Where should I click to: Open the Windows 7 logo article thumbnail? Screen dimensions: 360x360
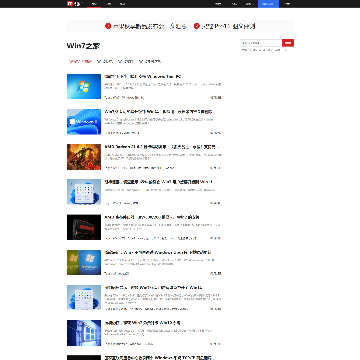click(84, 86)
